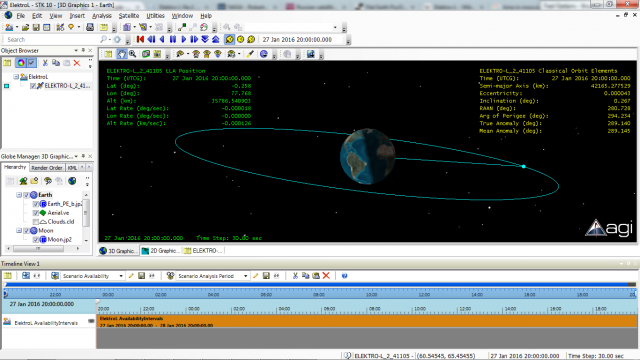Image resolution: width=640 pixels, height=360 pixels.
Task: Open the Utilities menu
Action: pos(155,16)
